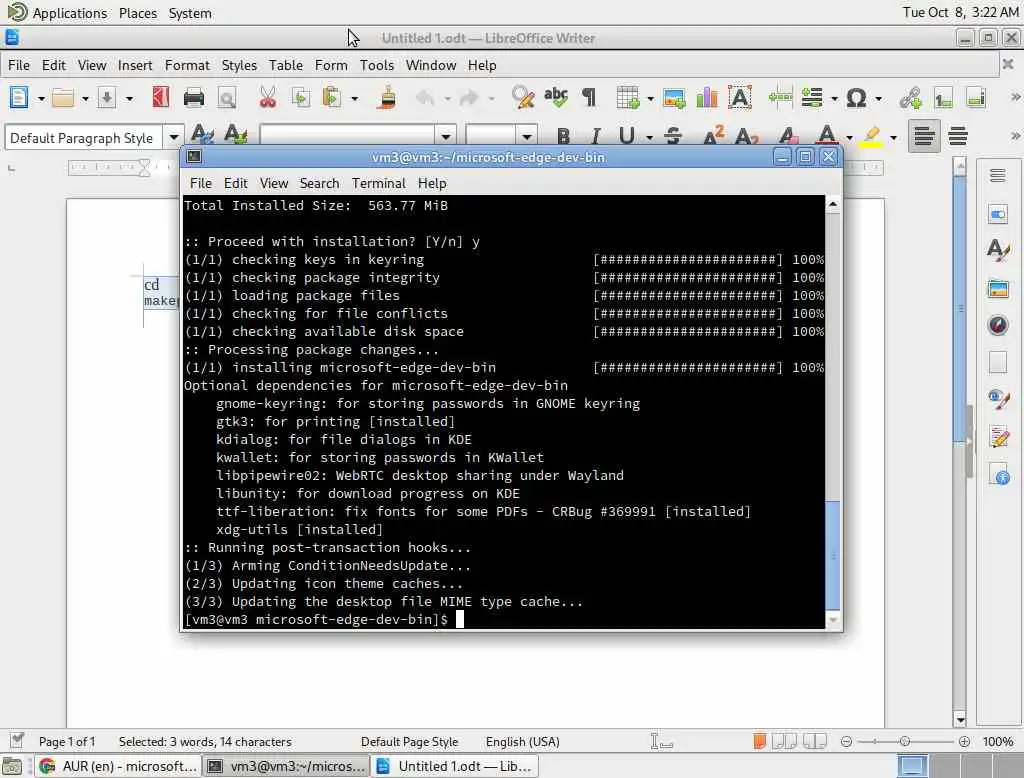The width and height of the screenshot is (1024, 778).
Task: Open sidebar Gallery deck icon
Action: [998, 288]
